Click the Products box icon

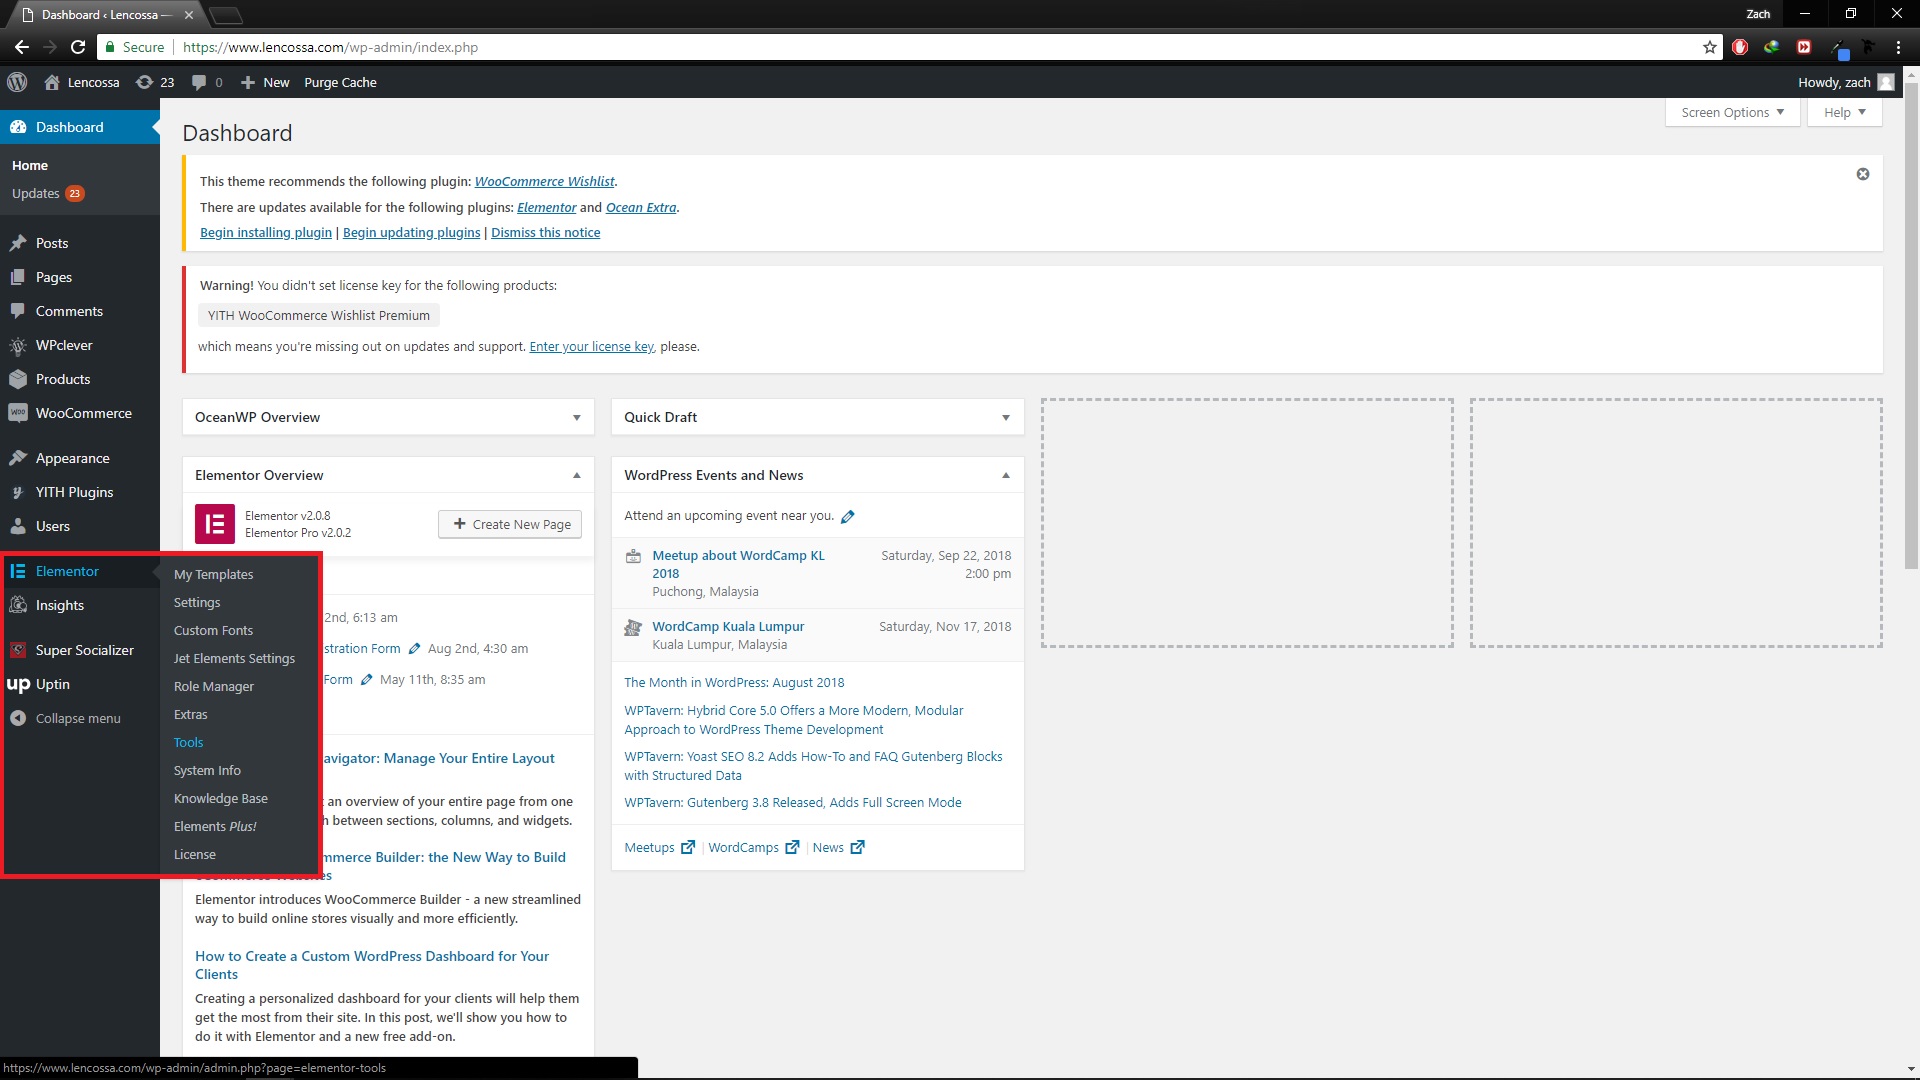pyautogui.click(x=18, y=379)
